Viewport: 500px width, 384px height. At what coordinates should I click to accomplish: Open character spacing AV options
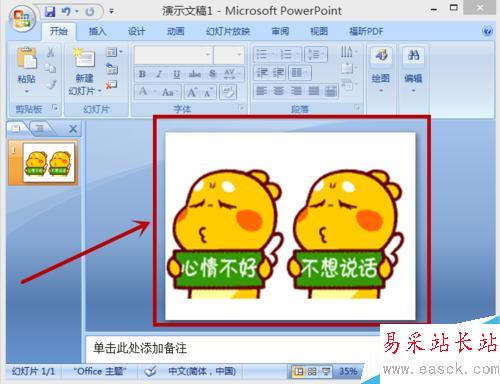point(232,74)
